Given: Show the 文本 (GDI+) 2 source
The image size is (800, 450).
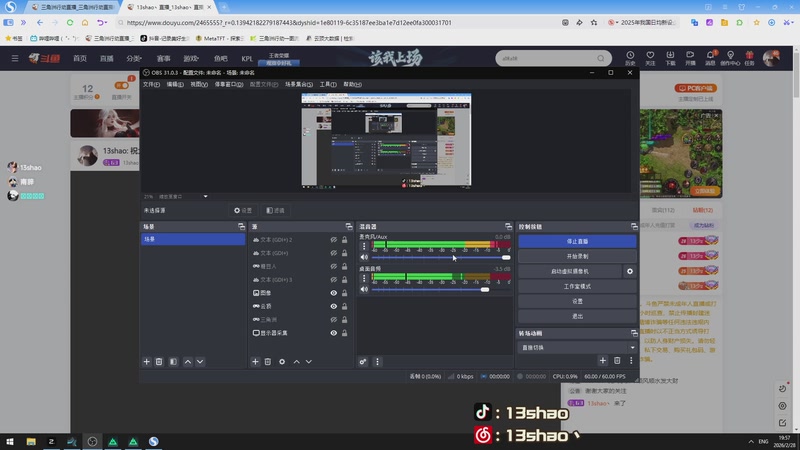Looking at the screenshot, I should (334, 240).
